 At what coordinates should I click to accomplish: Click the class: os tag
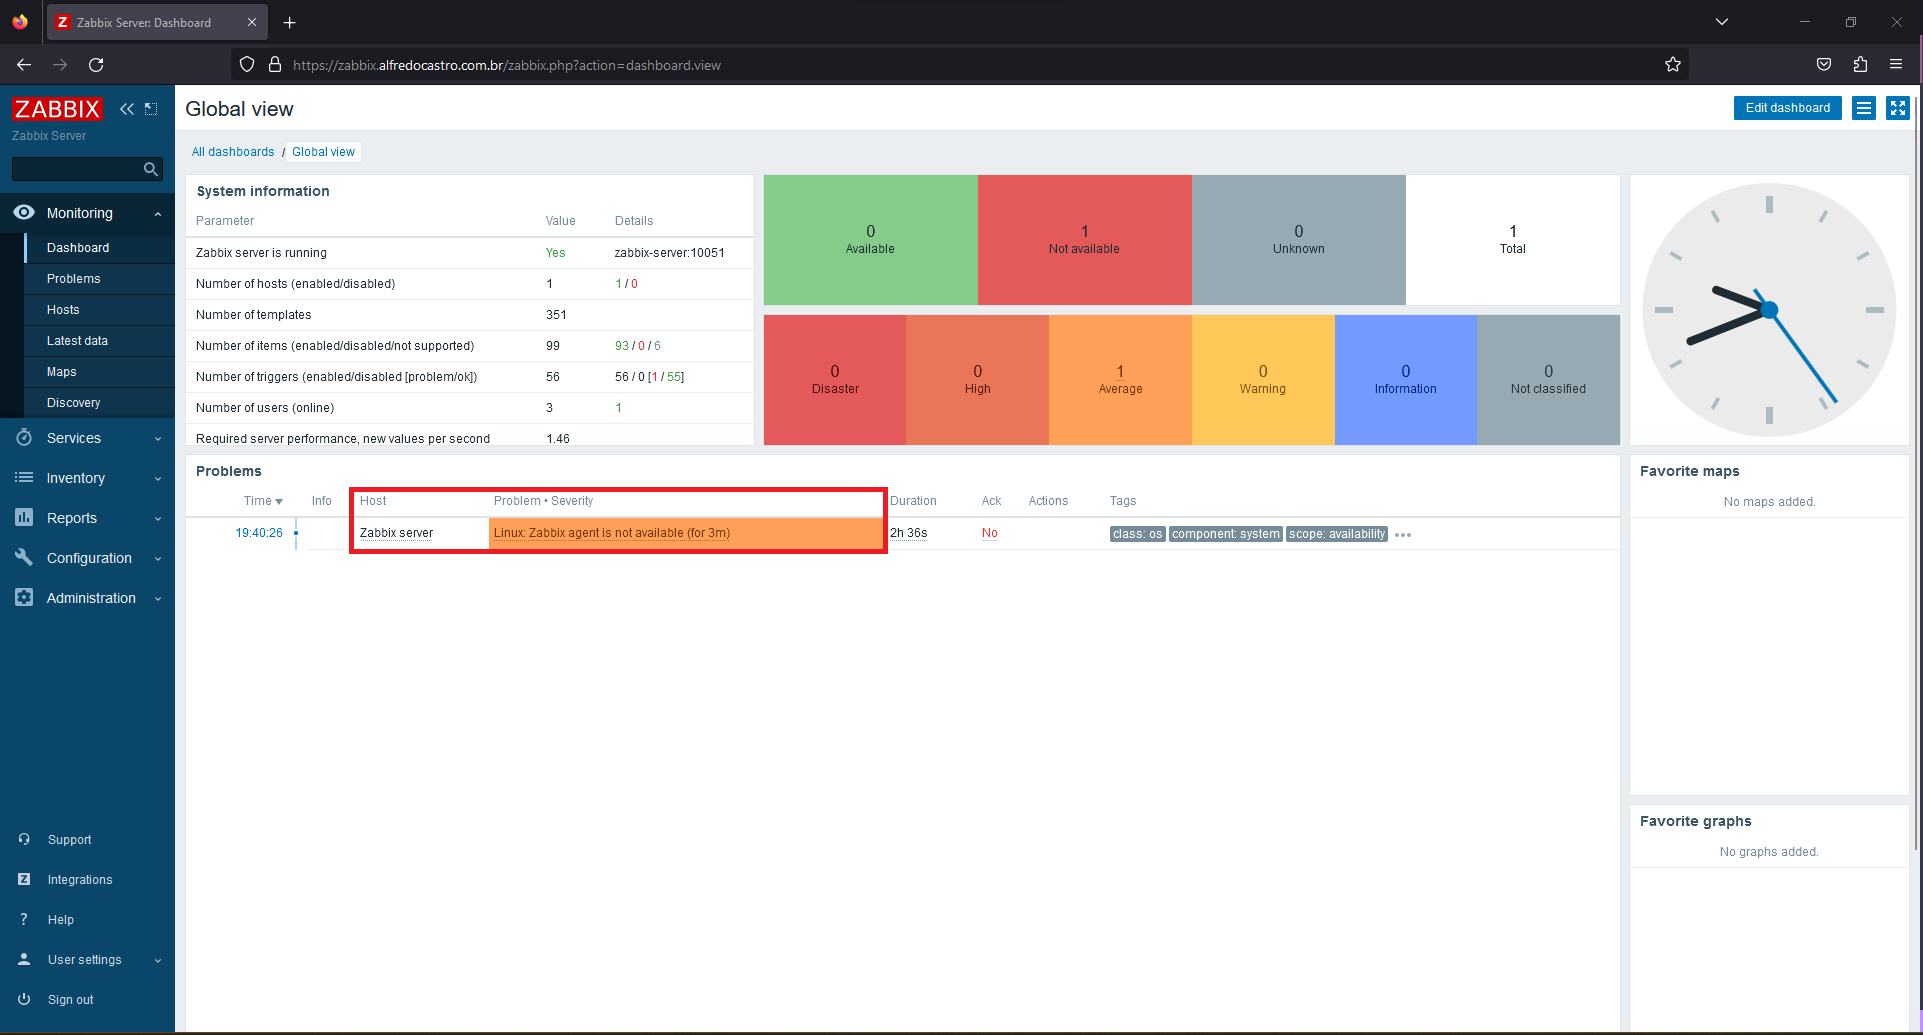coord(1138,534)
